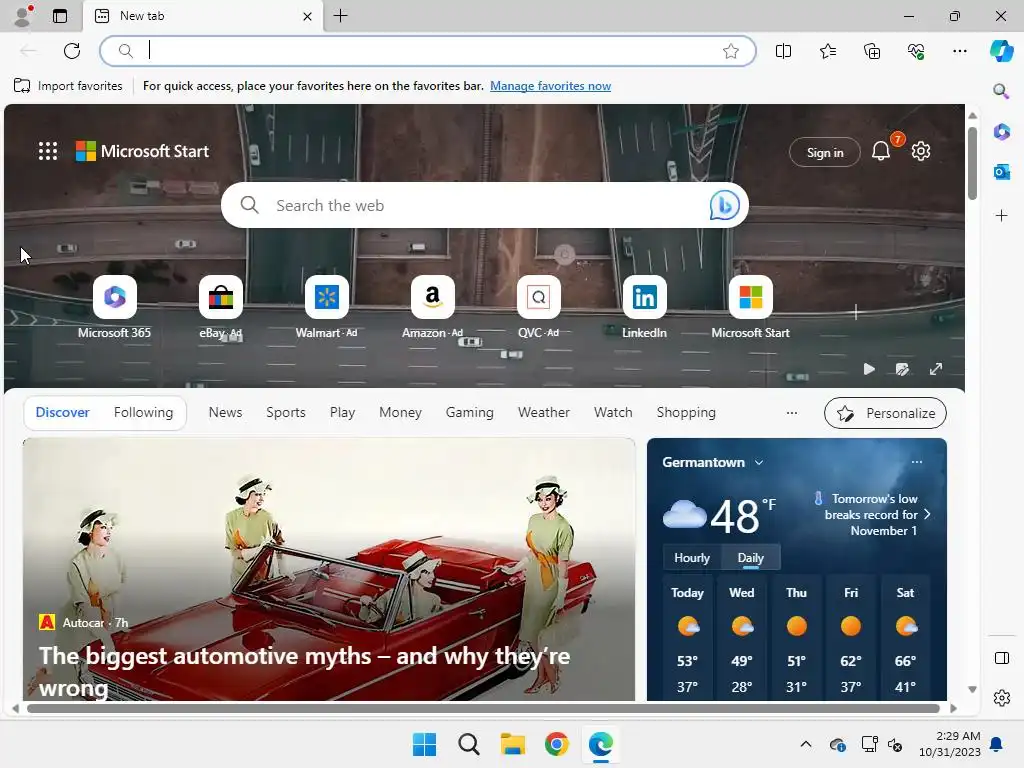This screenshot has width=1024, height=768.
Task: Show more feed categories ellipsis
Action: coord(792,413)
